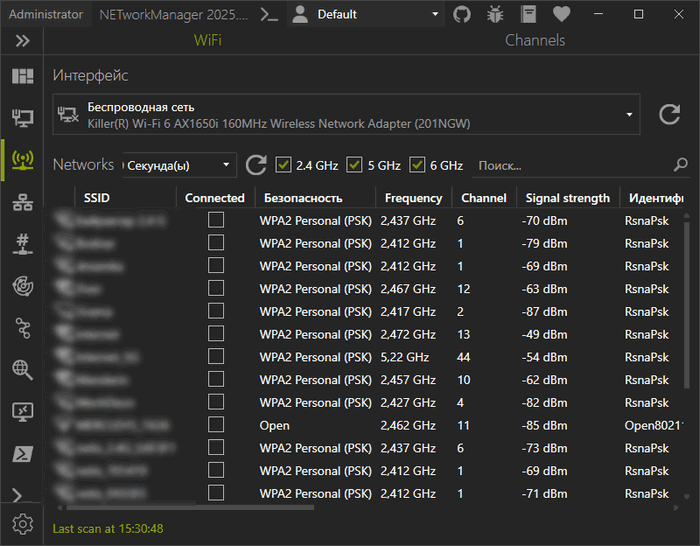The height and width of the screenshot is (546, 700).
Task: Disable the 6 GHz band filter
Action: coord(417,165)
